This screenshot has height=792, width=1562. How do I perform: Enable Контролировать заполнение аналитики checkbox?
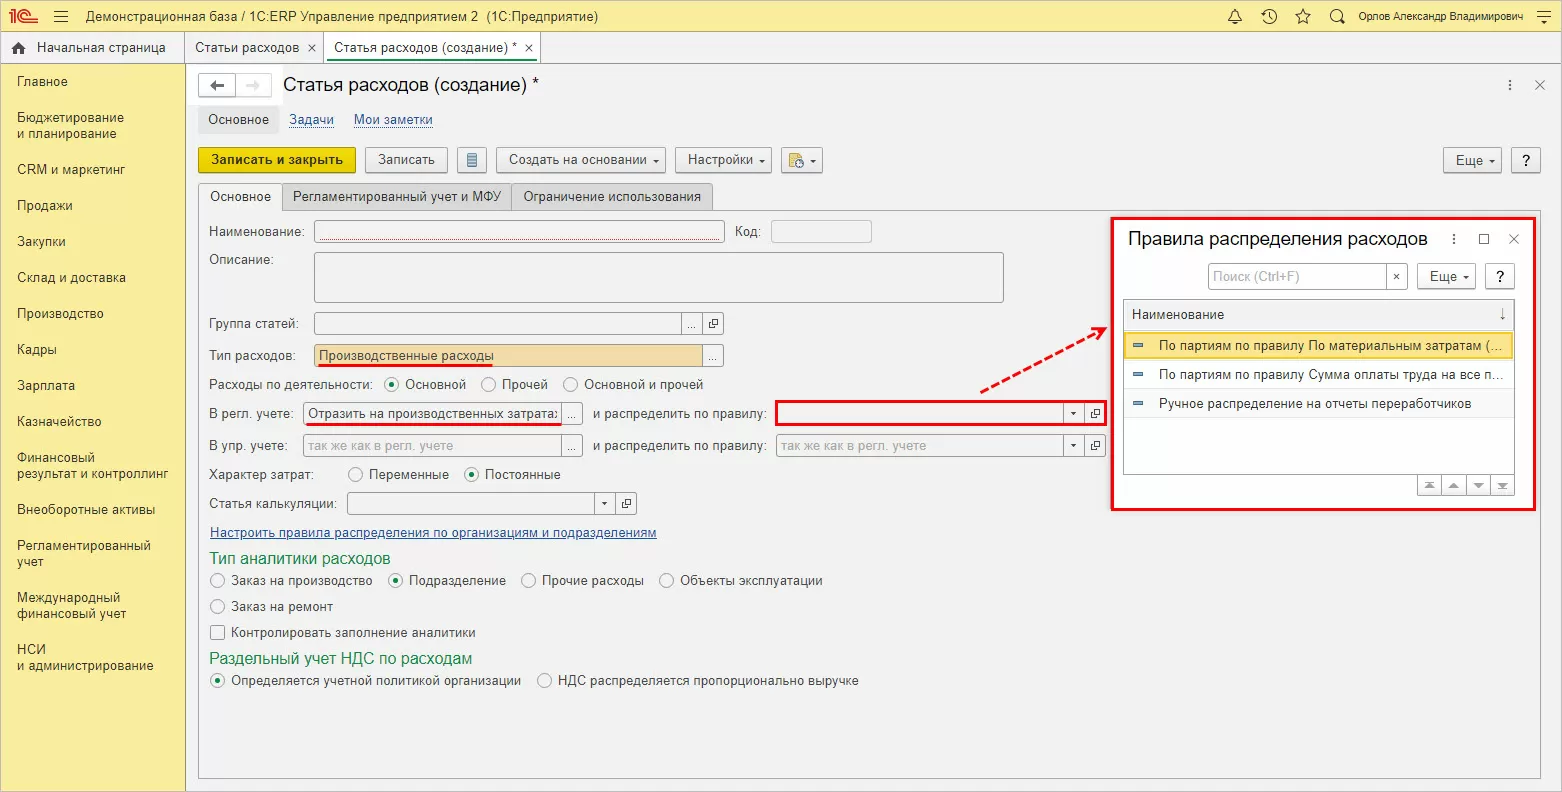[218, 633]
